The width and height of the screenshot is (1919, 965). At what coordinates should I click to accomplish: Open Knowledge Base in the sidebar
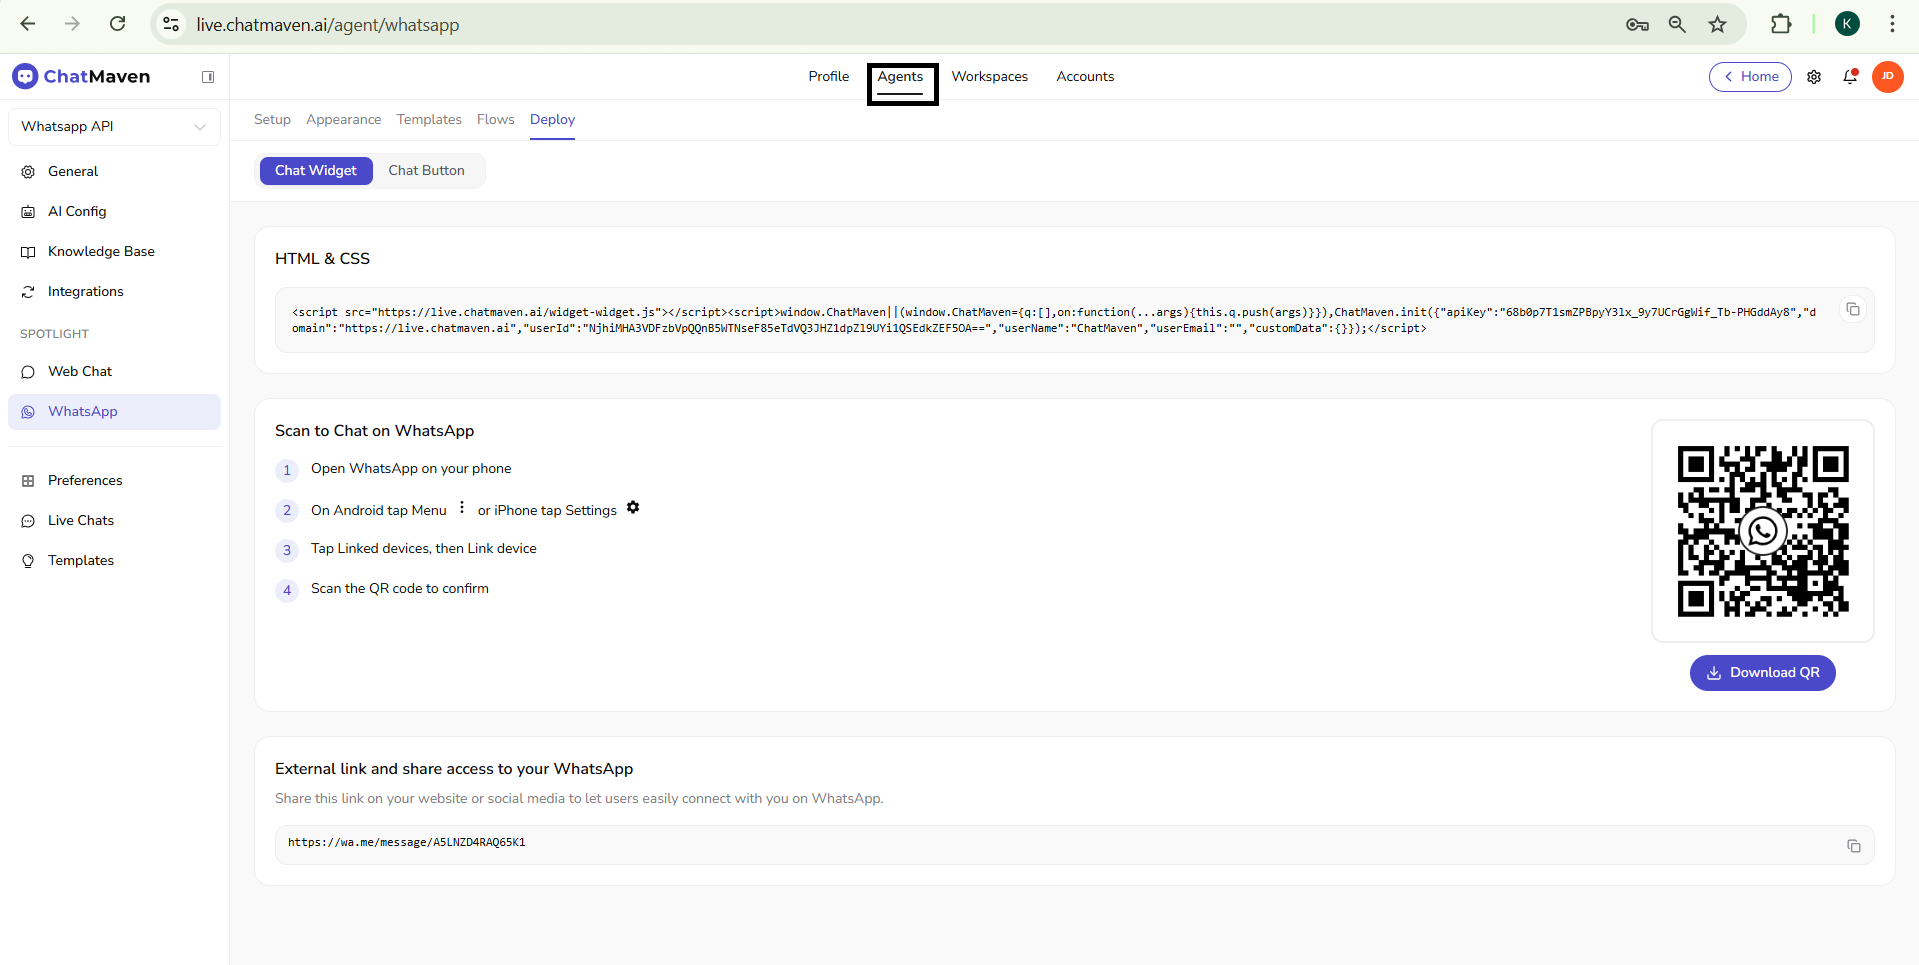click(101, 252)
